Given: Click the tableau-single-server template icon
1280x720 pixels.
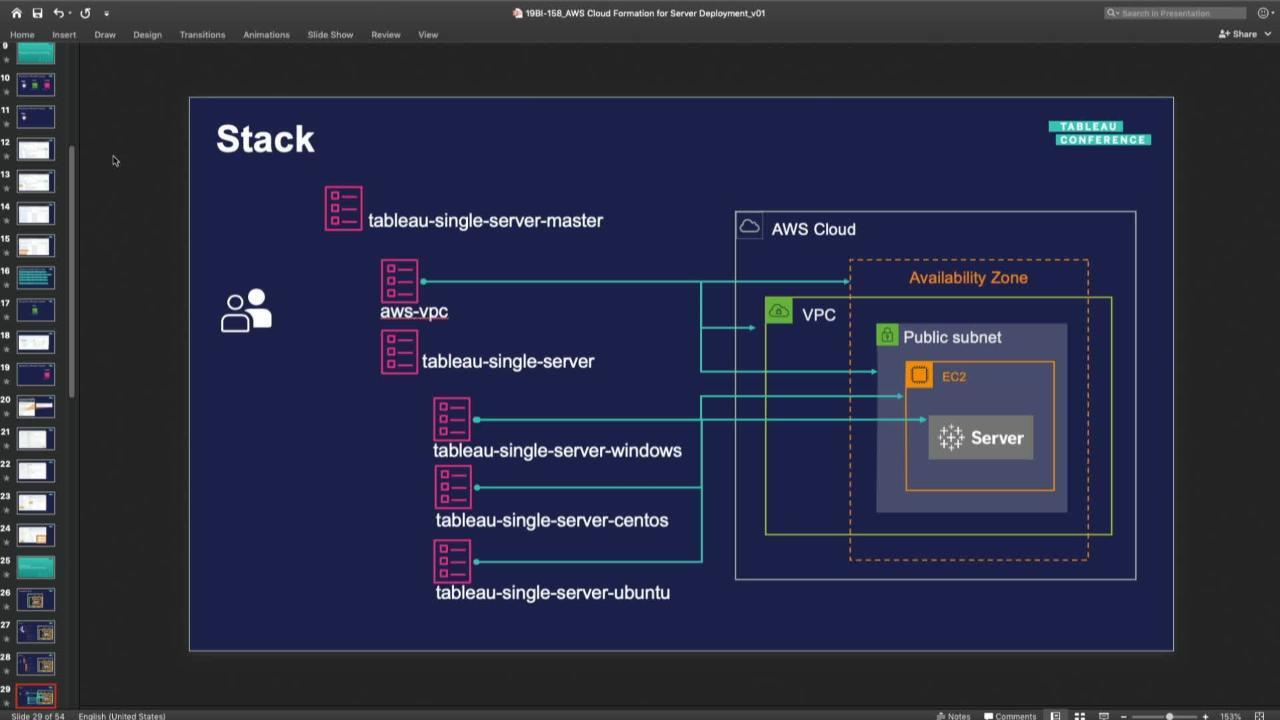Looking at the screenshot, I should (399, 352).
